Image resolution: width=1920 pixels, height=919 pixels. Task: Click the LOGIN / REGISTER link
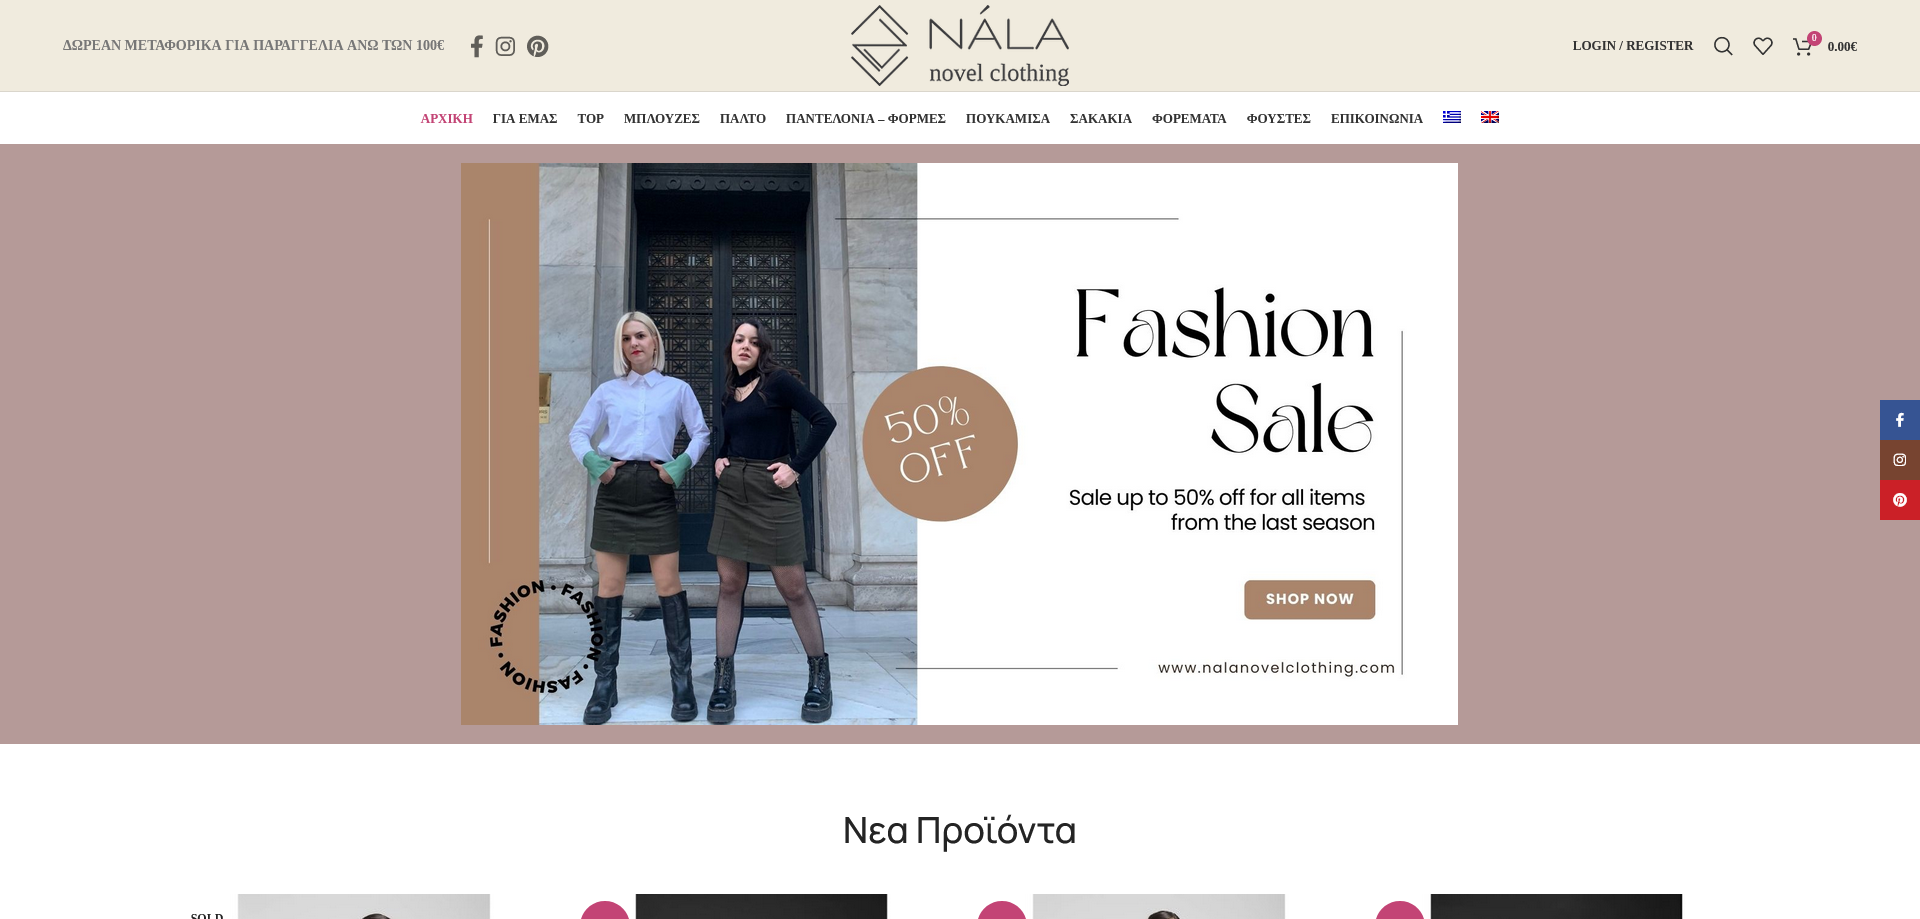coord(1632,46)
